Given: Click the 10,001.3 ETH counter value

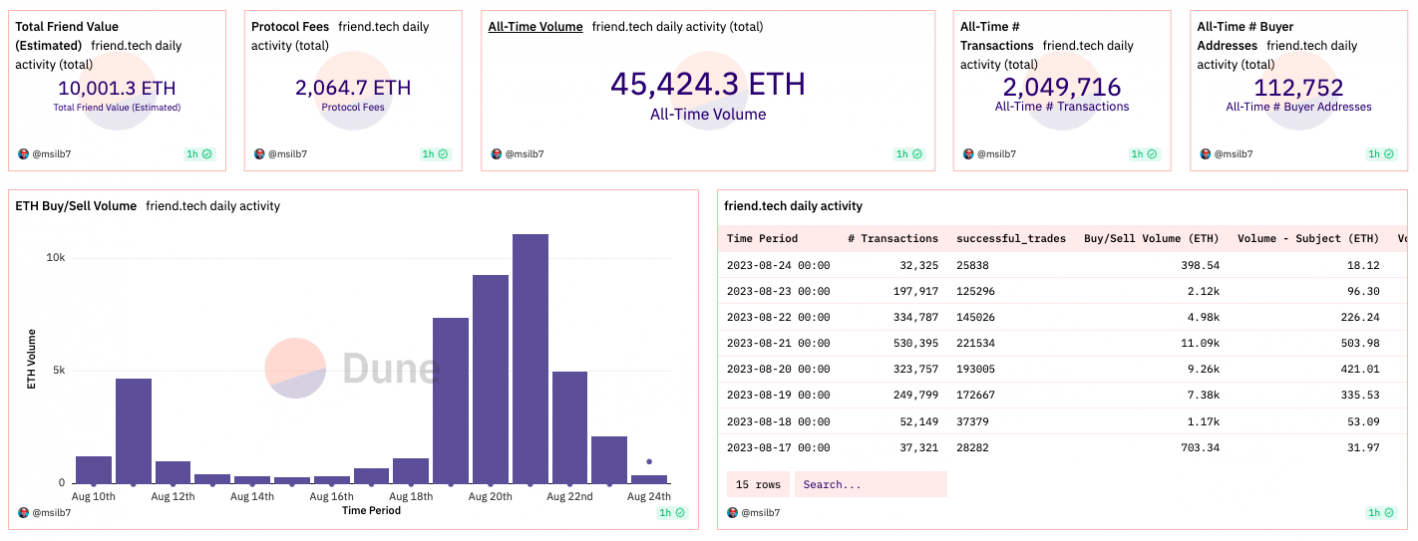Looking at the screenshot, I should pos(116,88).
